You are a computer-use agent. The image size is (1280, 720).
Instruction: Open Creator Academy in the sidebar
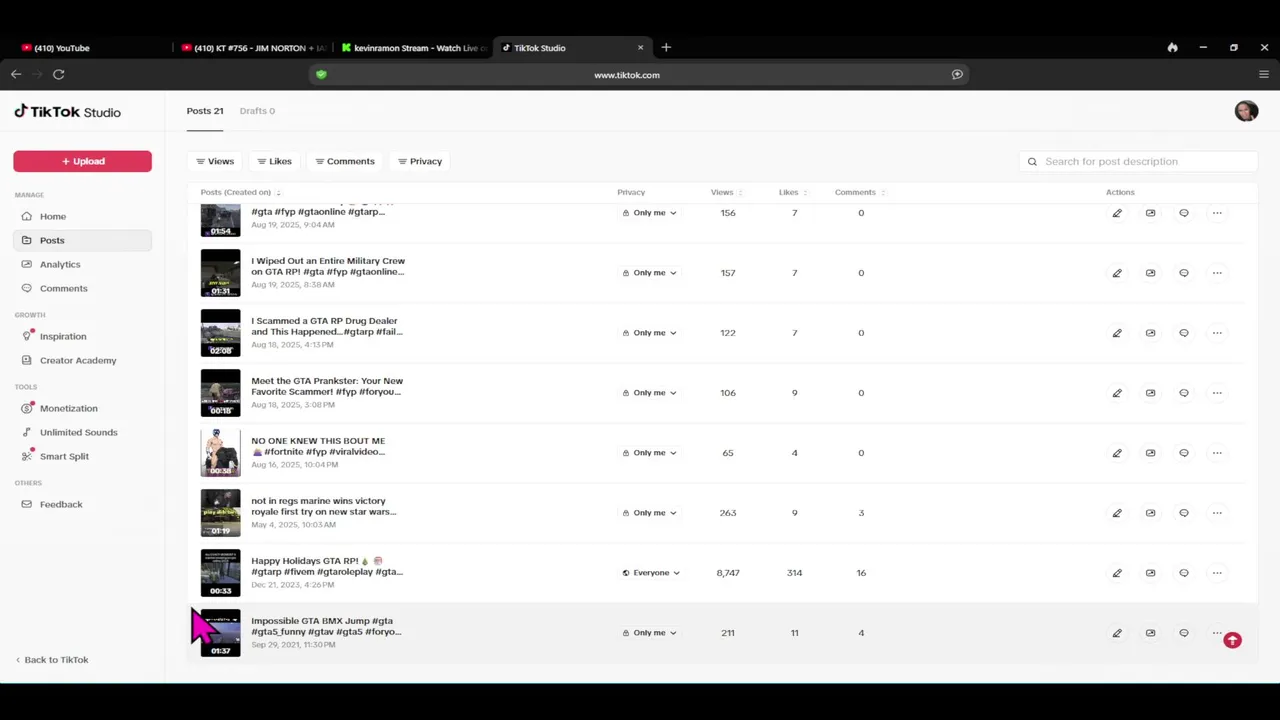(x=82, y=360)
